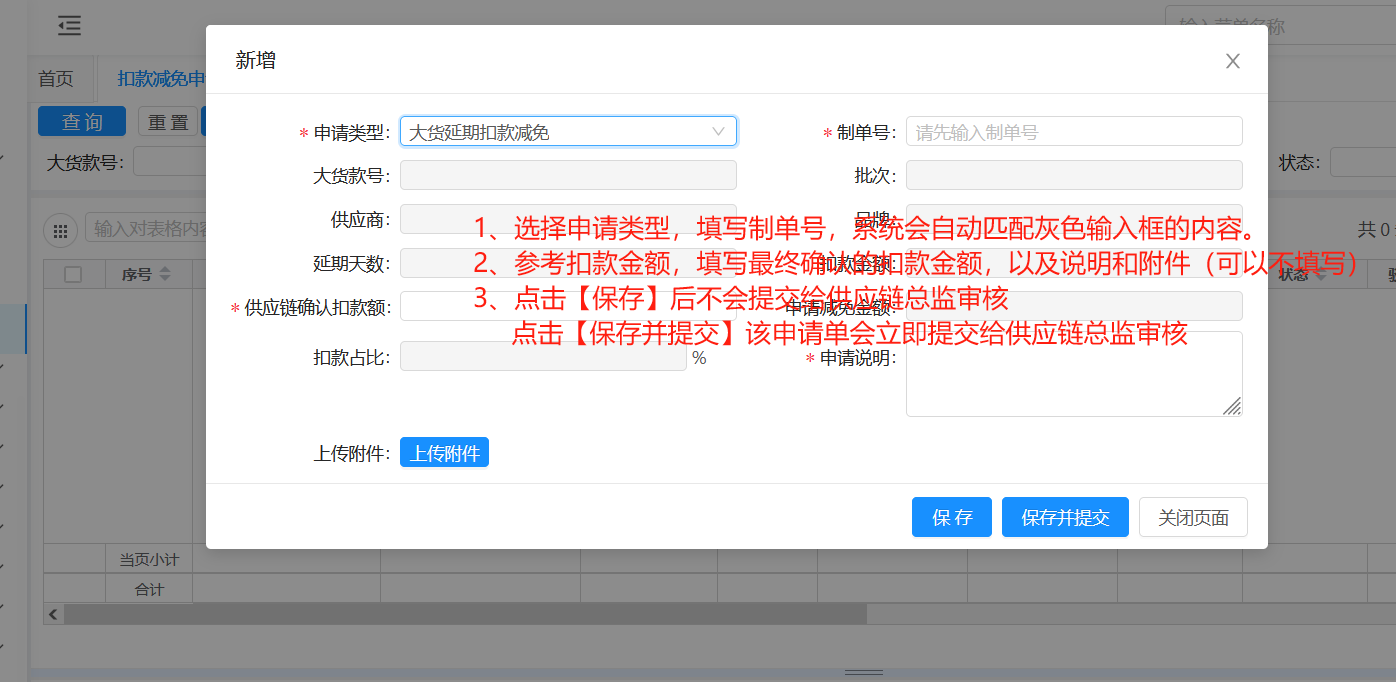Click the 制单号 input field
This screenshot has height=682, width=1396.
pos(1073,132)
